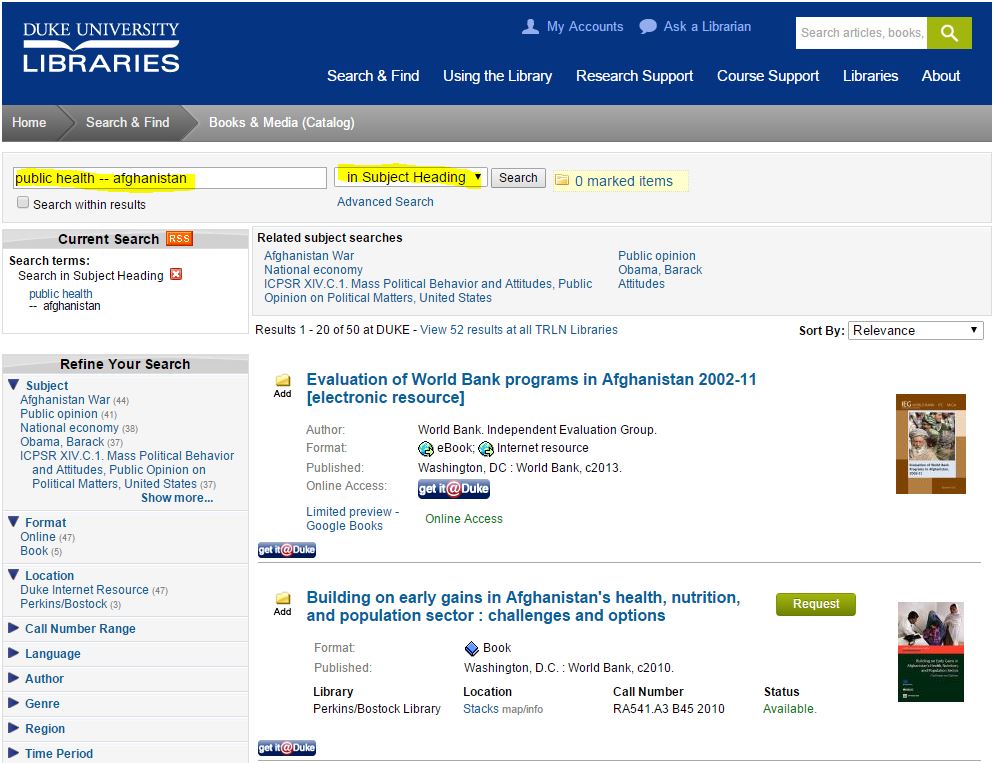This screenshot has height=763, width=993.
Task: Go to Search & Find breadcrumb
Action: [127, 122]
